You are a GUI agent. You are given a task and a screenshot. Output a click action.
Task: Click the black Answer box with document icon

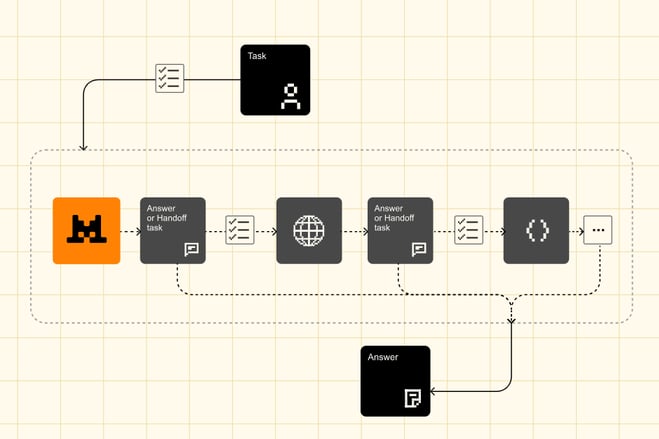point(395,381)
